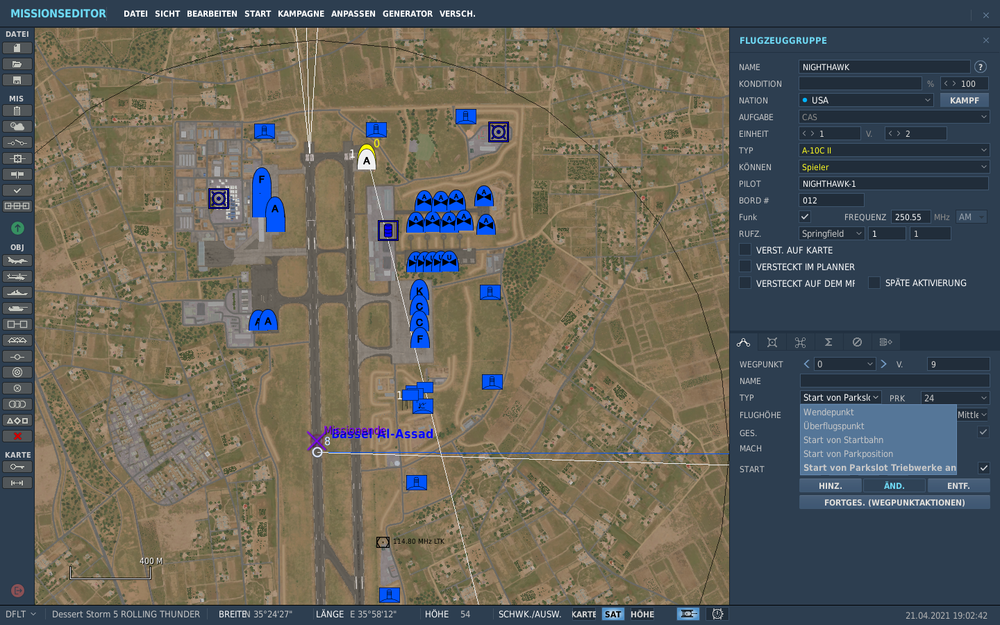This screenshot has height=625, width=1000.
Task: Enable SPÄTE AKTIVIERUNG checkbox
Action: [x=874, y=283]
